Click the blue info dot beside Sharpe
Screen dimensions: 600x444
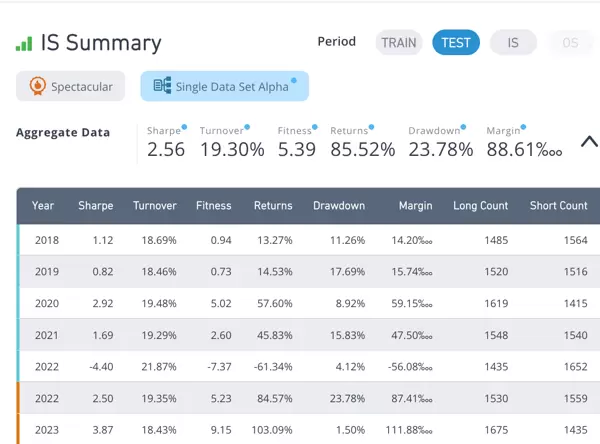coord(185,127)
